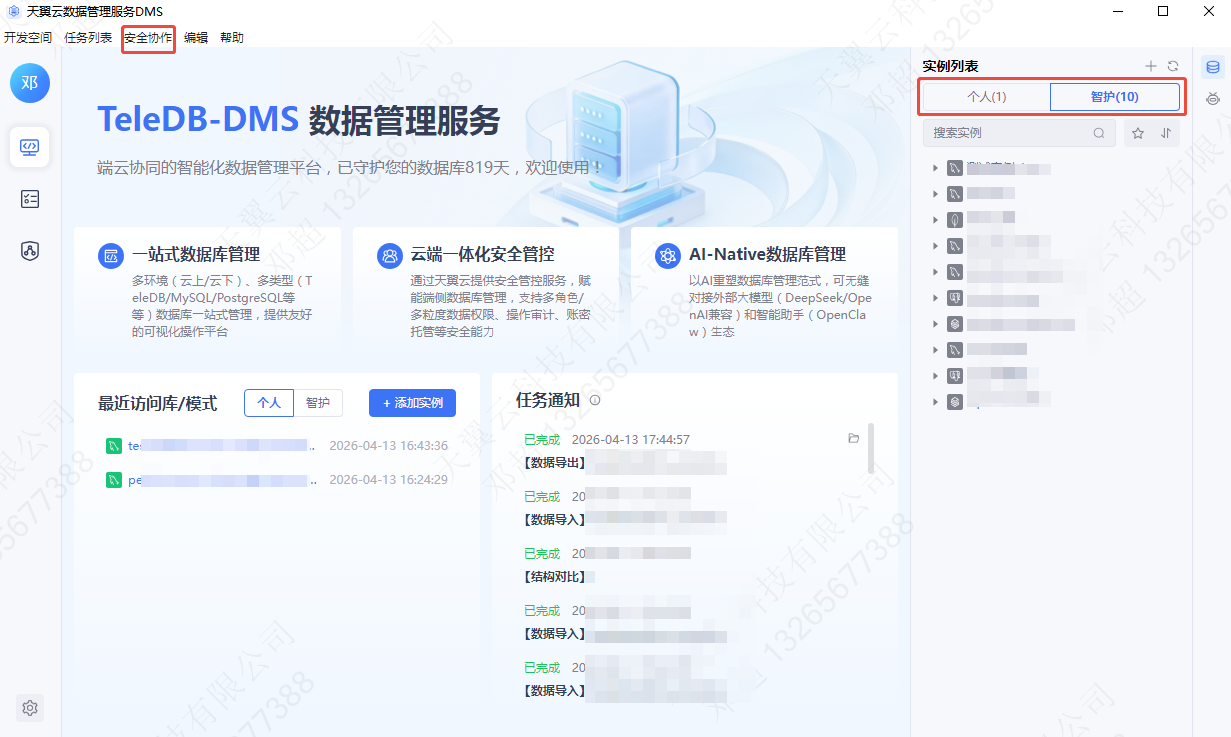
Task: Open the recent database starting with pe
Action: (221, 480)
